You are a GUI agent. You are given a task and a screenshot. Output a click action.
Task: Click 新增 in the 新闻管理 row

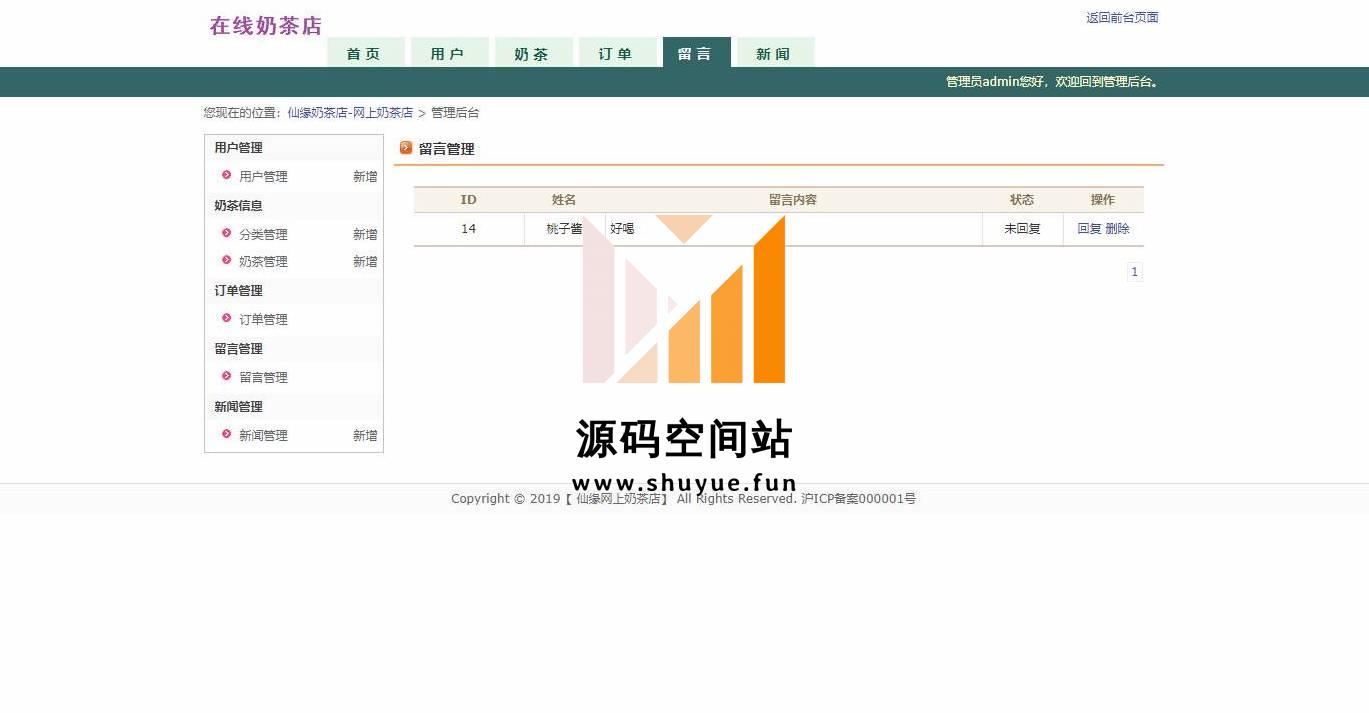click(365, 435)
